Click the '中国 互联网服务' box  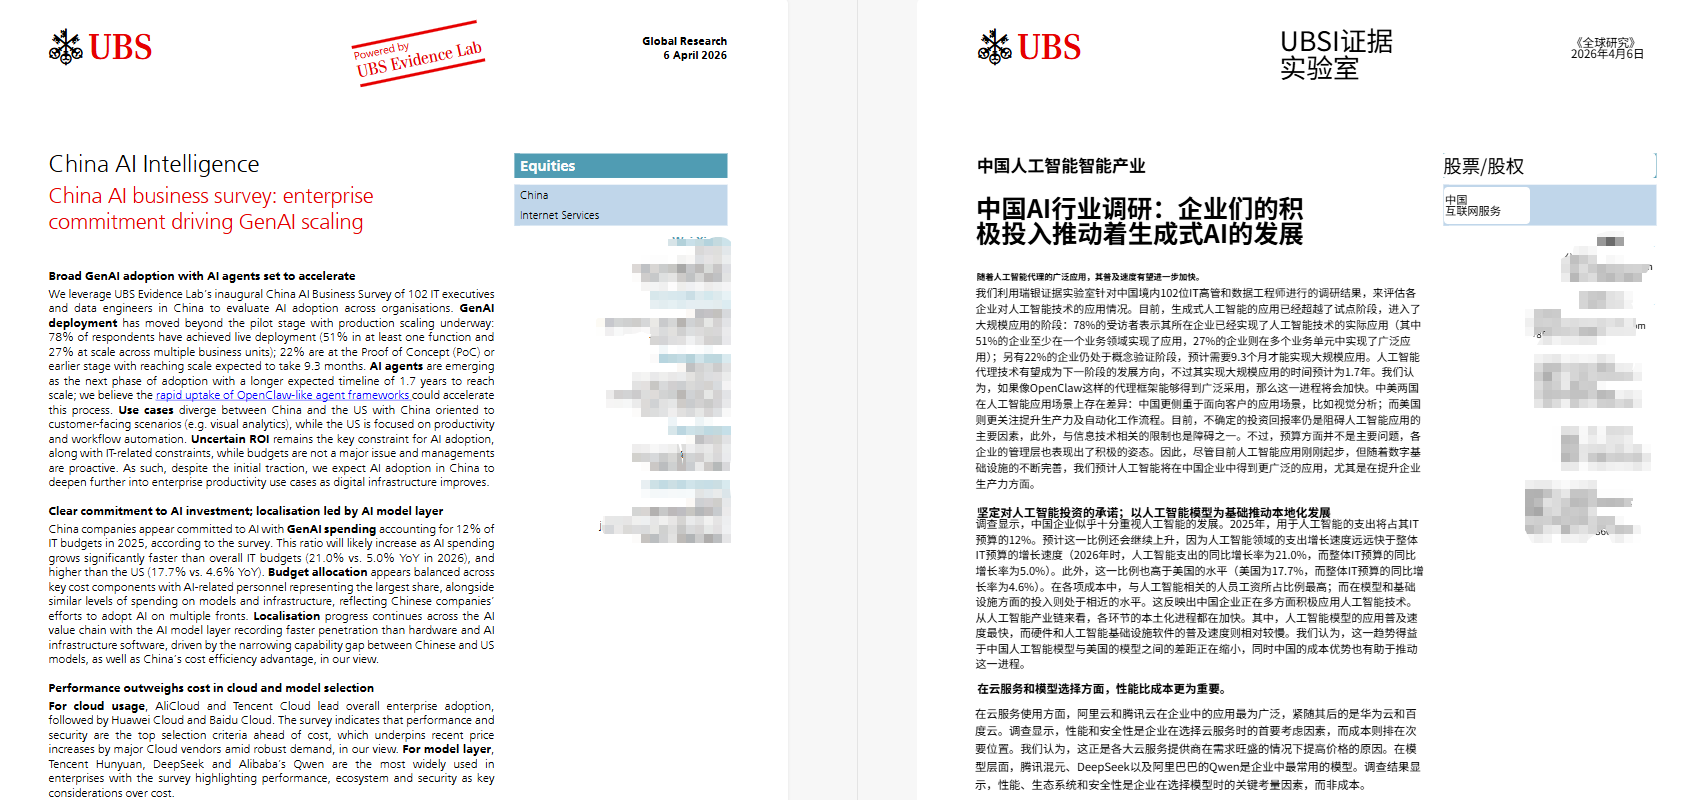point(1485,206)
